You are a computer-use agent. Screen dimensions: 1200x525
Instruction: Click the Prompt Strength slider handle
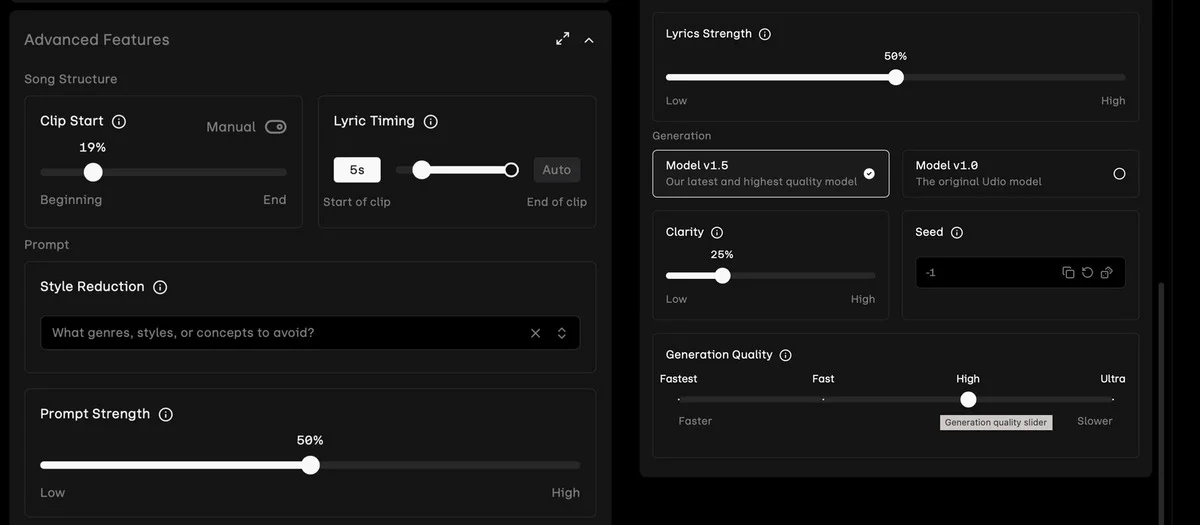(310, 465)
